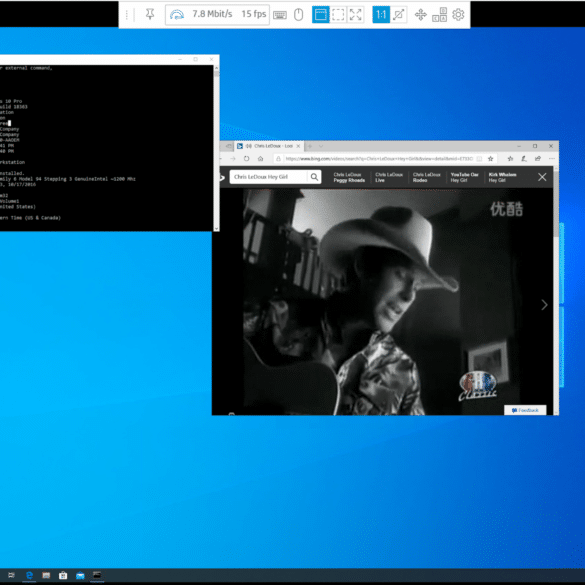Open Microsoft Store from the taskbar
The image size is (585, 585).
click(x=63, y=575)
